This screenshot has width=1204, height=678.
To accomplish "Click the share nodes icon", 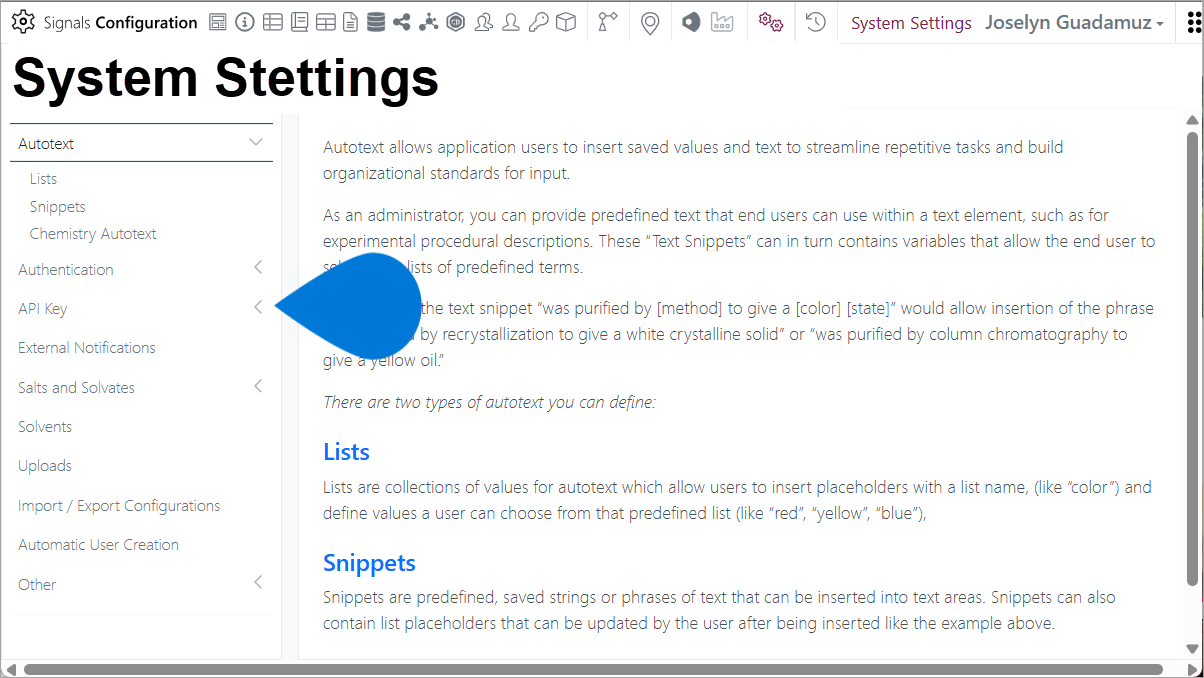I will tap(402, 22).
